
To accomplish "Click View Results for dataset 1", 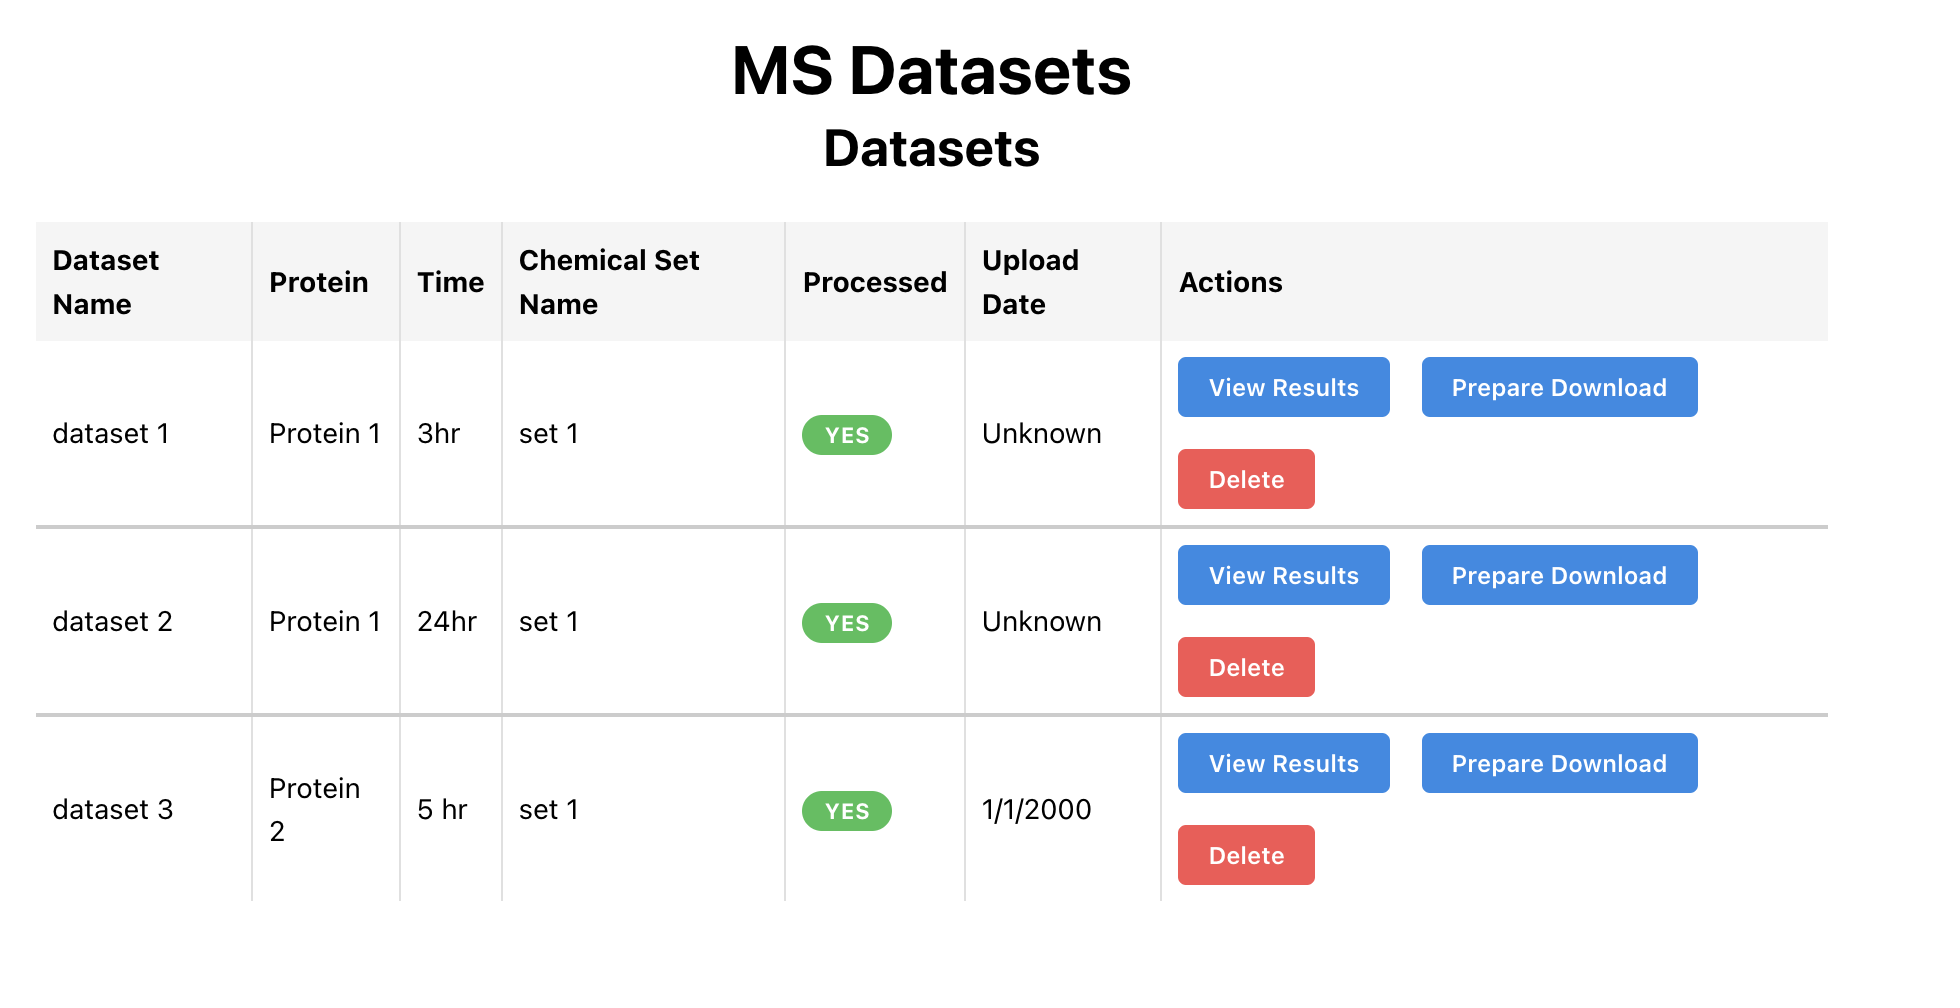I will (1283, 387).
